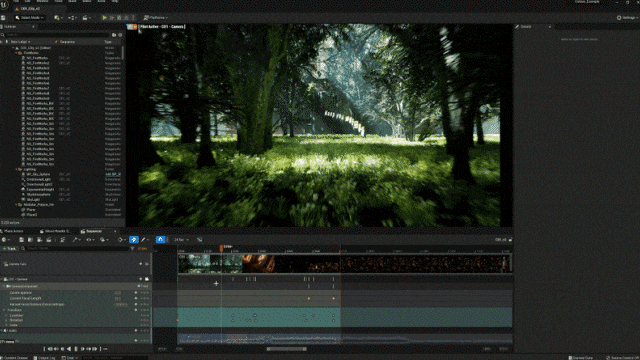
Task: Collapse the Fireworks folder in the Outliner
Action: [x=17, y=53]
